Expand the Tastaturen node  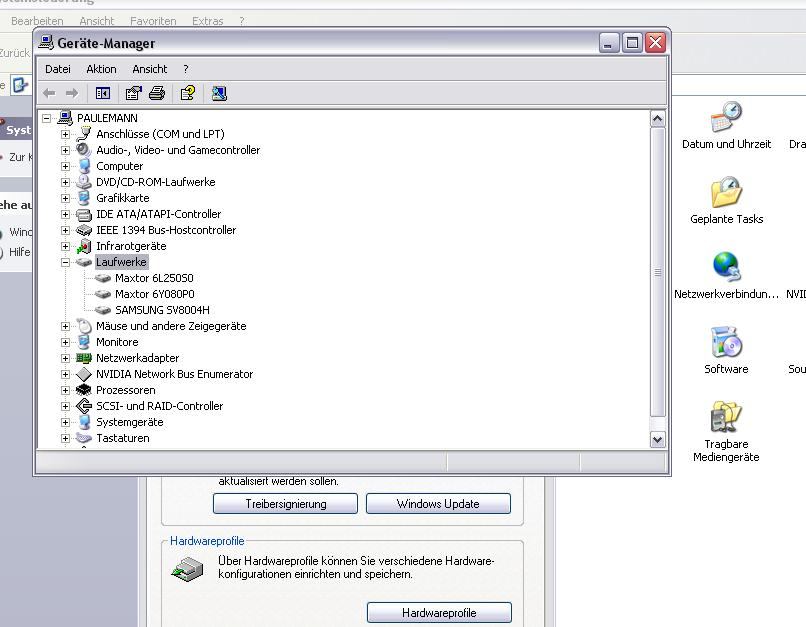pyautogui.click(x=65, y=438)
